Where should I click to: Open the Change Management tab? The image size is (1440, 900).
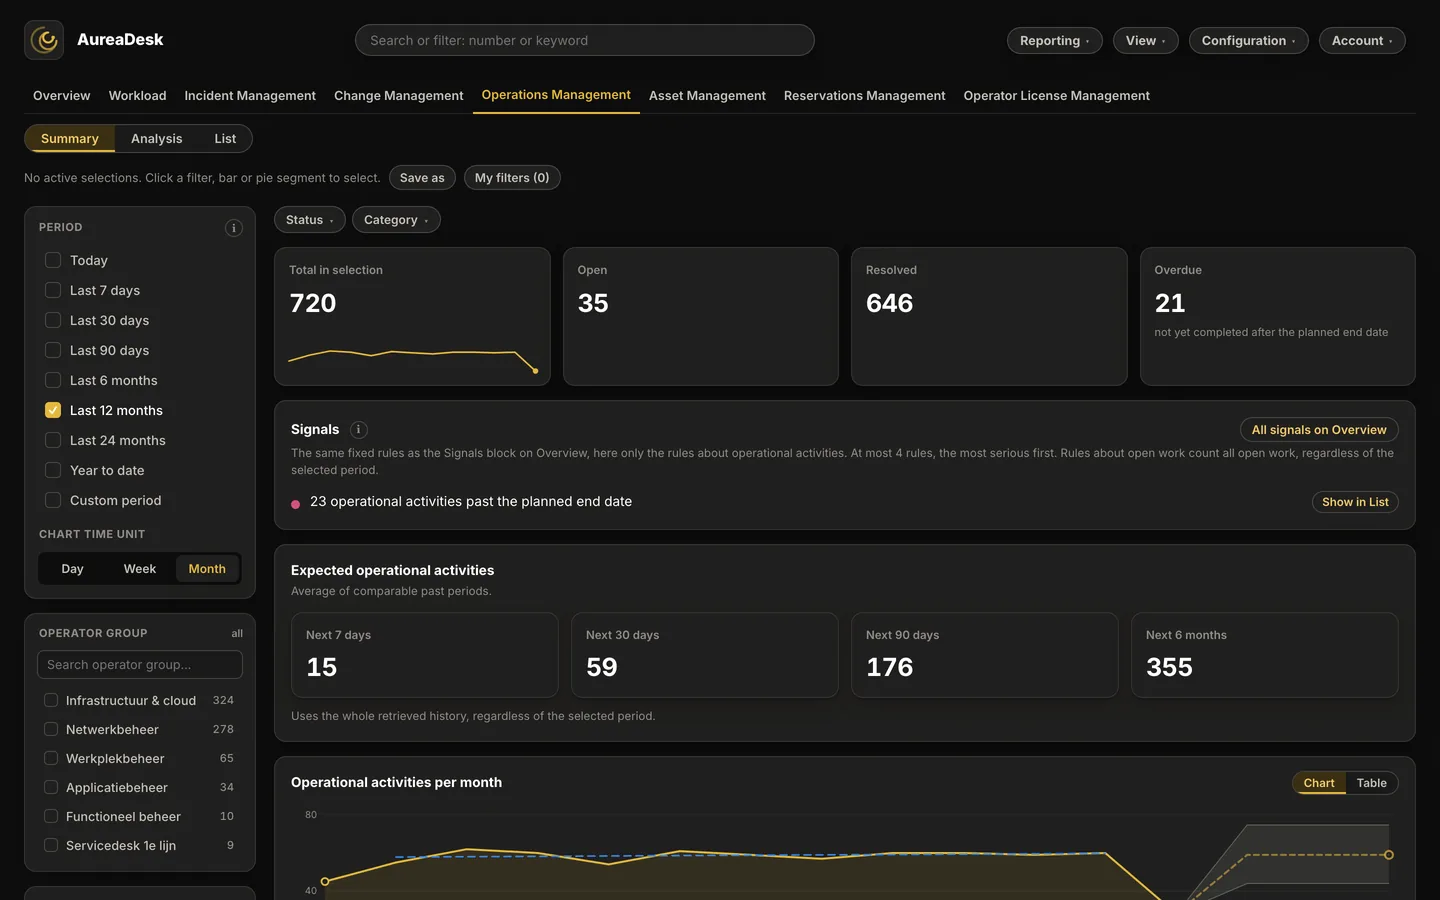pyautogui.click(x=399, y=96)
